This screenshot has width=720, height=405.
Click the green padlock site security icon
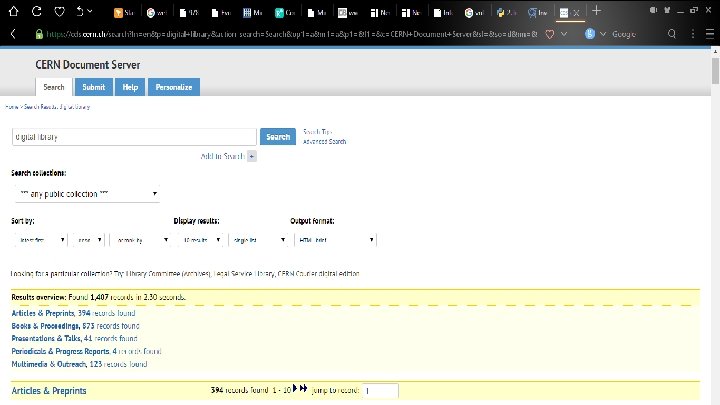pos(39,34)
